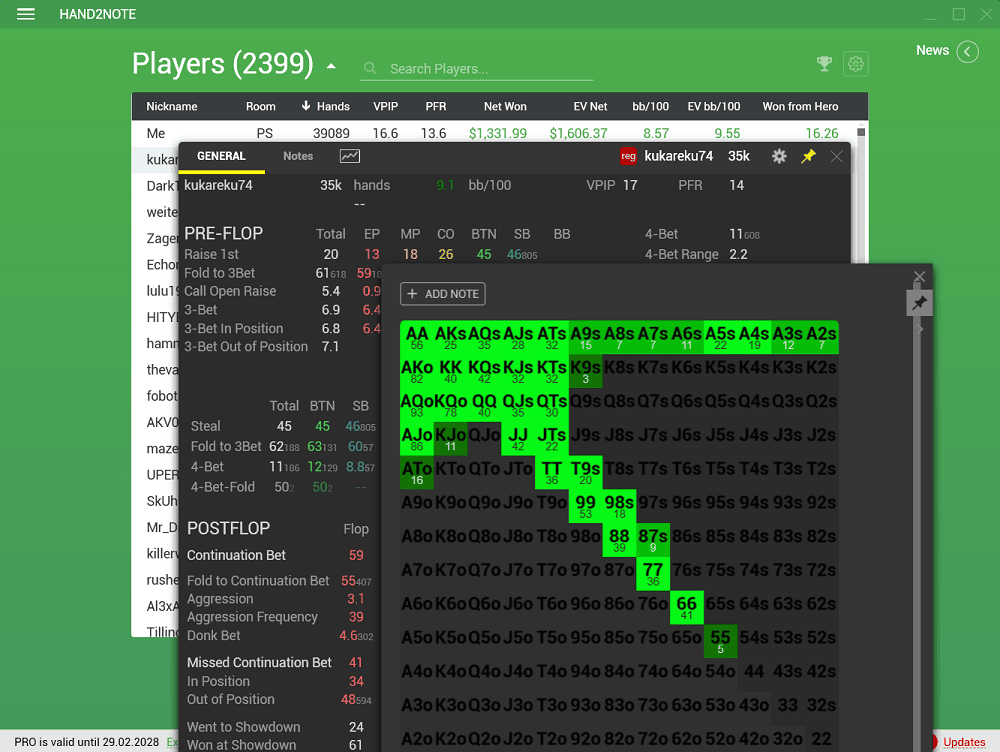
Task: Click the POSTFLOP section heading
Action: coord(228,528)
